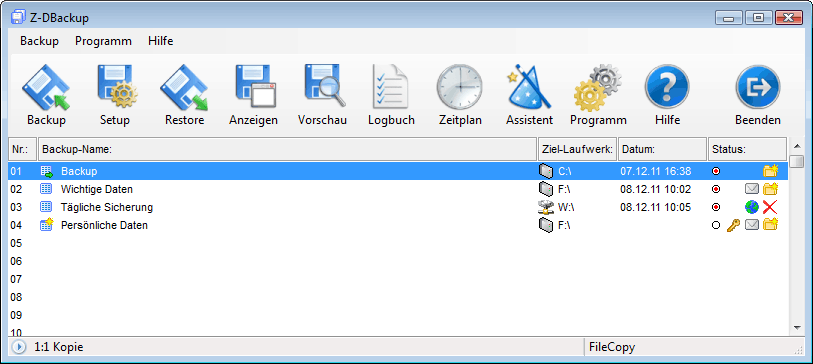Click drive icon in Wichtige Daten row
This screenshot has width=813, height=364.
point(546,189)
